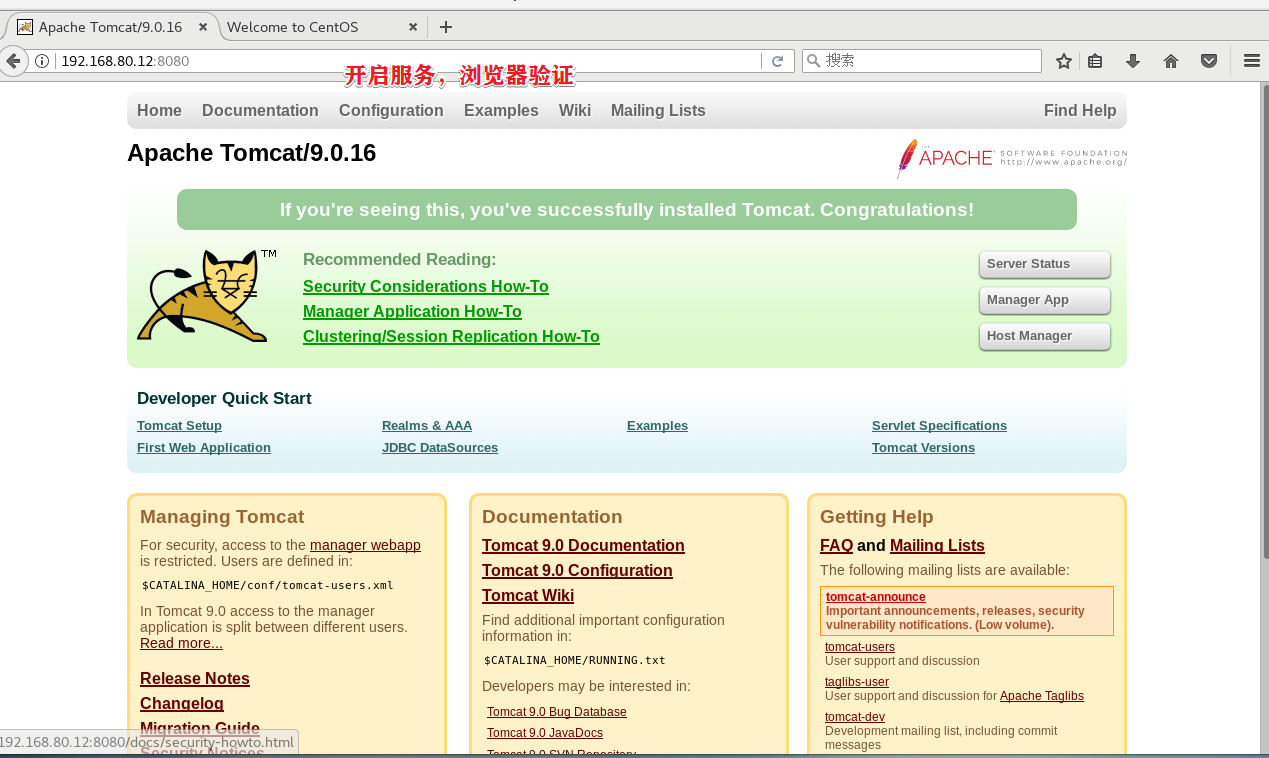Open Manager Application How-To link
The height and width of the screenshot is (758, 1269).
point(412,312)
